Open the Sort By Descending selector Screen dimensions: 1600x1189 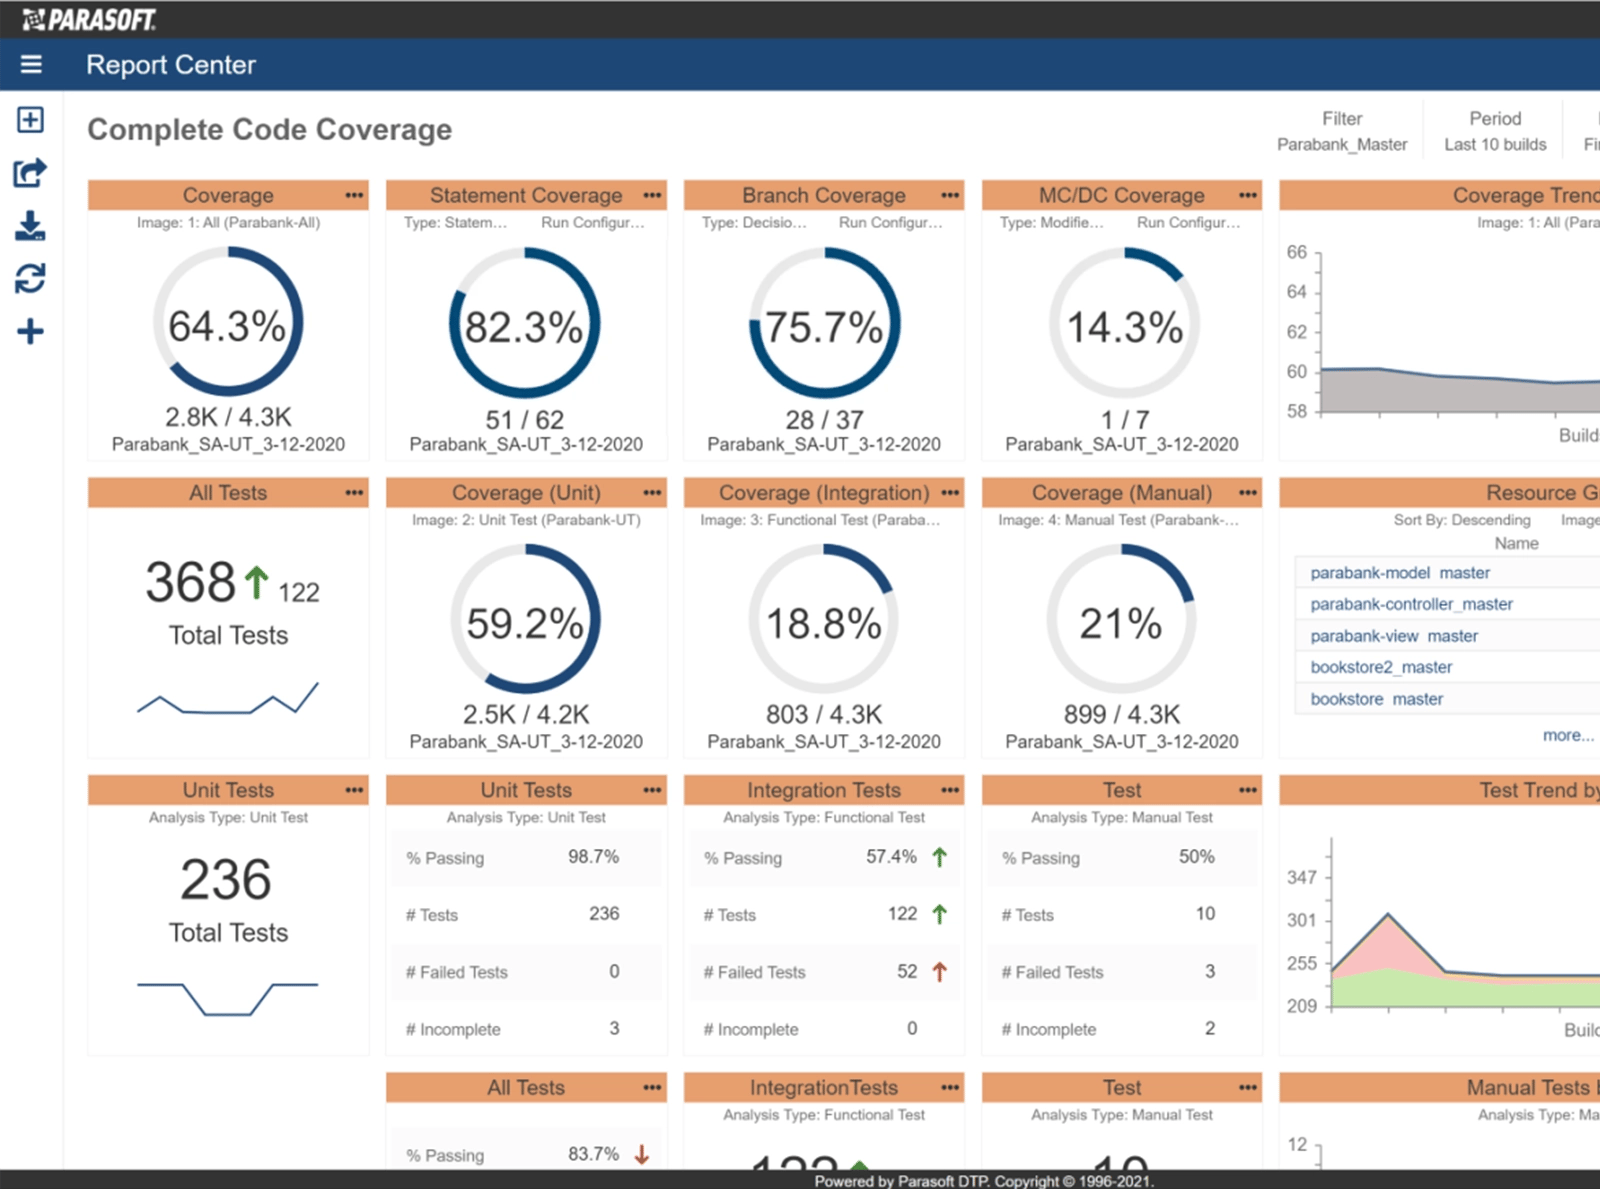(1463, 520)
